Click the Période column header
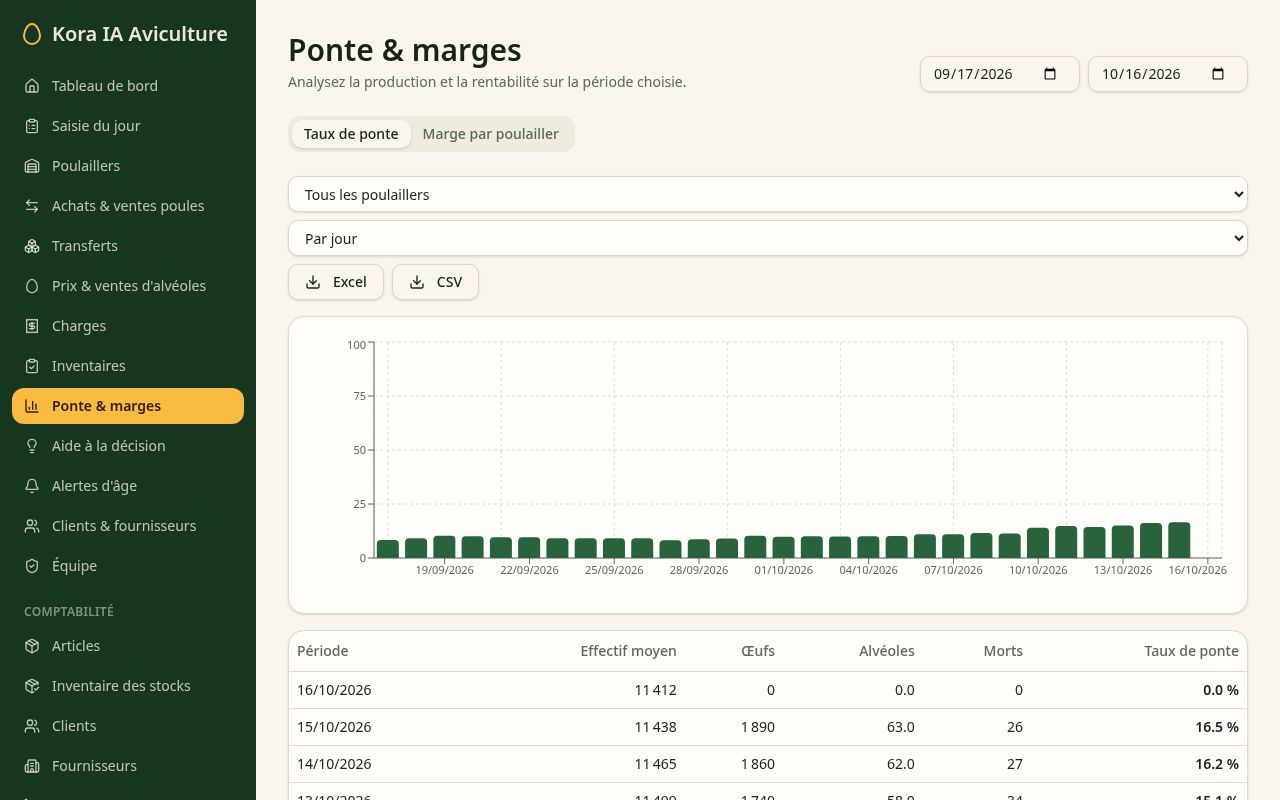 coord(322,651)
